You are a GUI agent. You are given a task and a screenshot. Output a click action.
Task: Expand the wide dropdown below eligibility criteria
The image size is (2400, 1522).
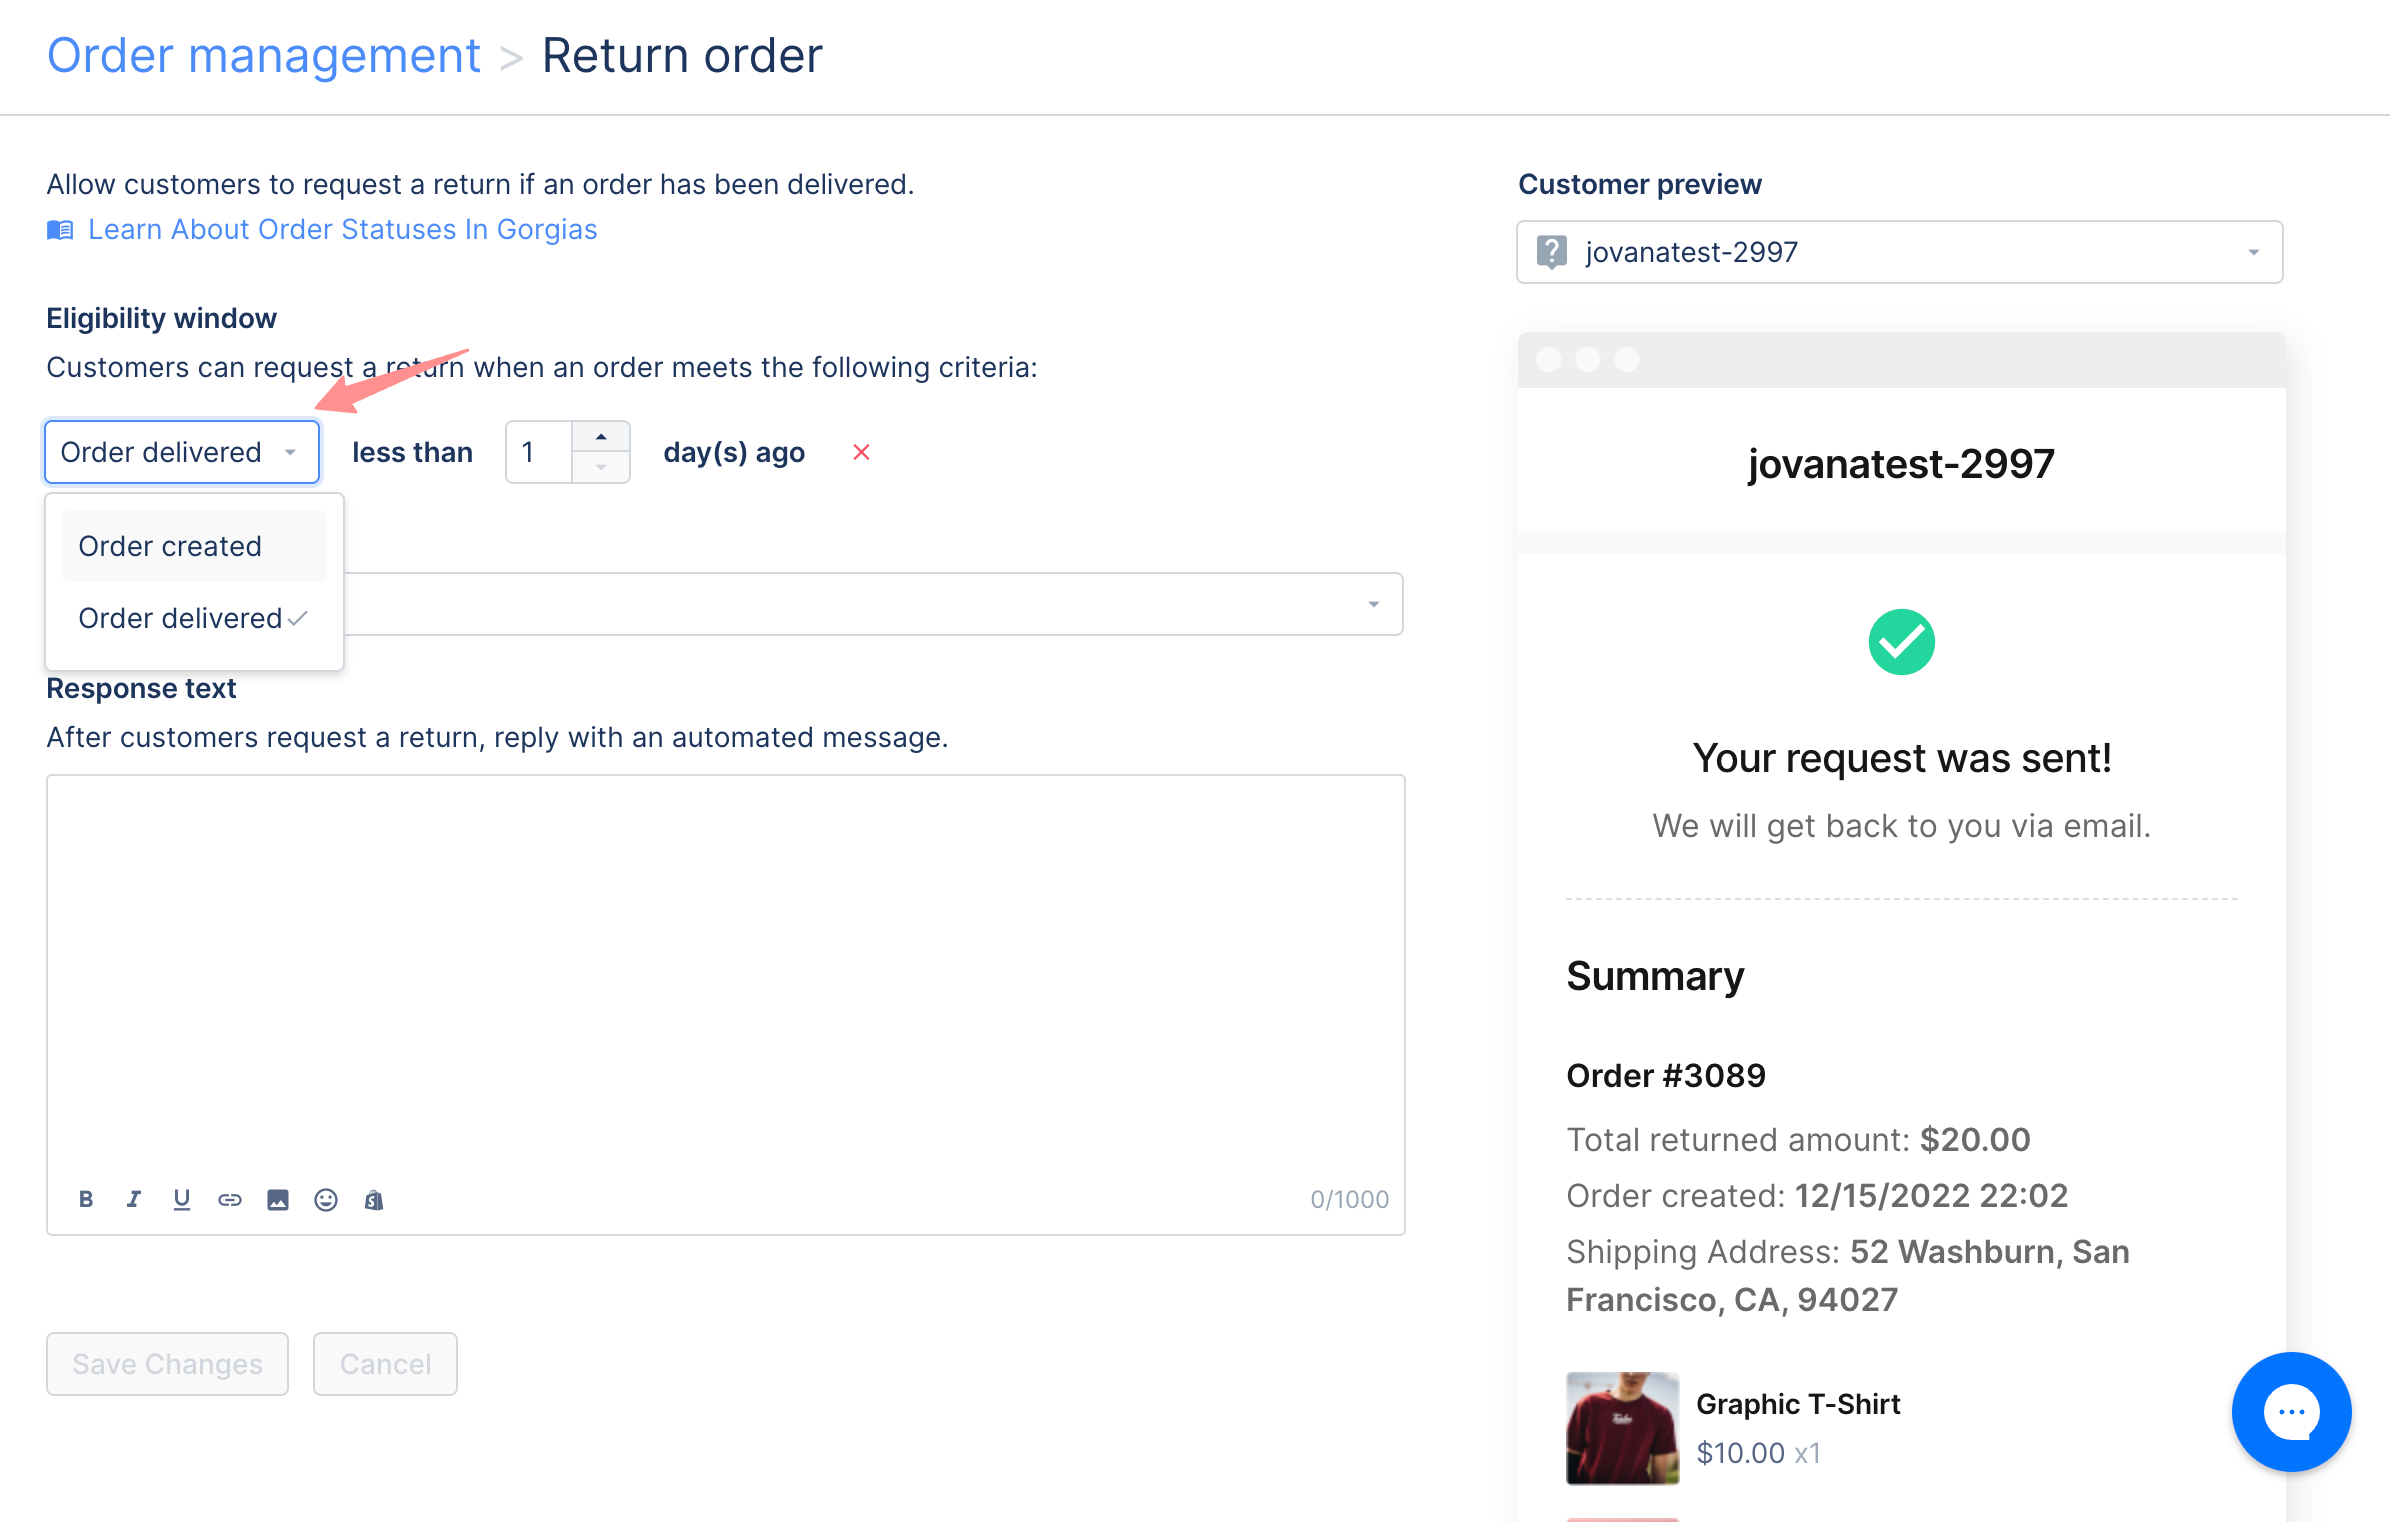click(874, 604)
